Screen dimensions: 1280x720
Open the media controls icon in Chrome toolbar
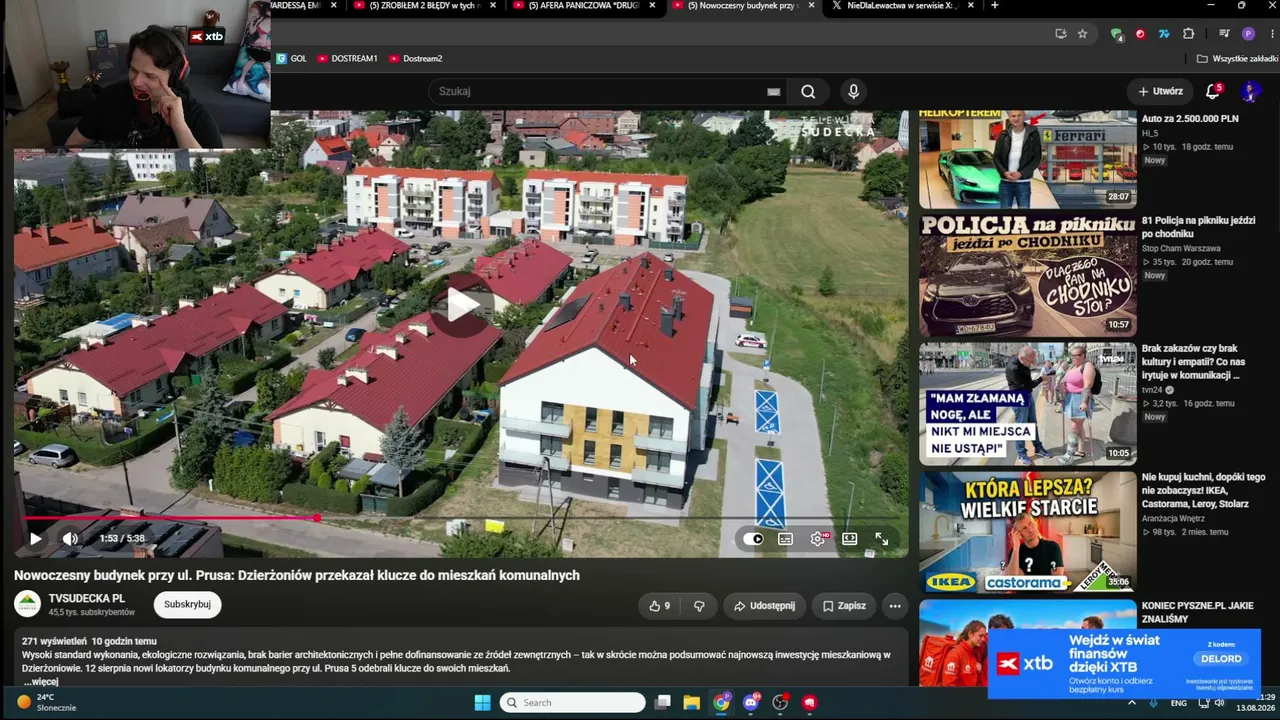coord(1224,34)
